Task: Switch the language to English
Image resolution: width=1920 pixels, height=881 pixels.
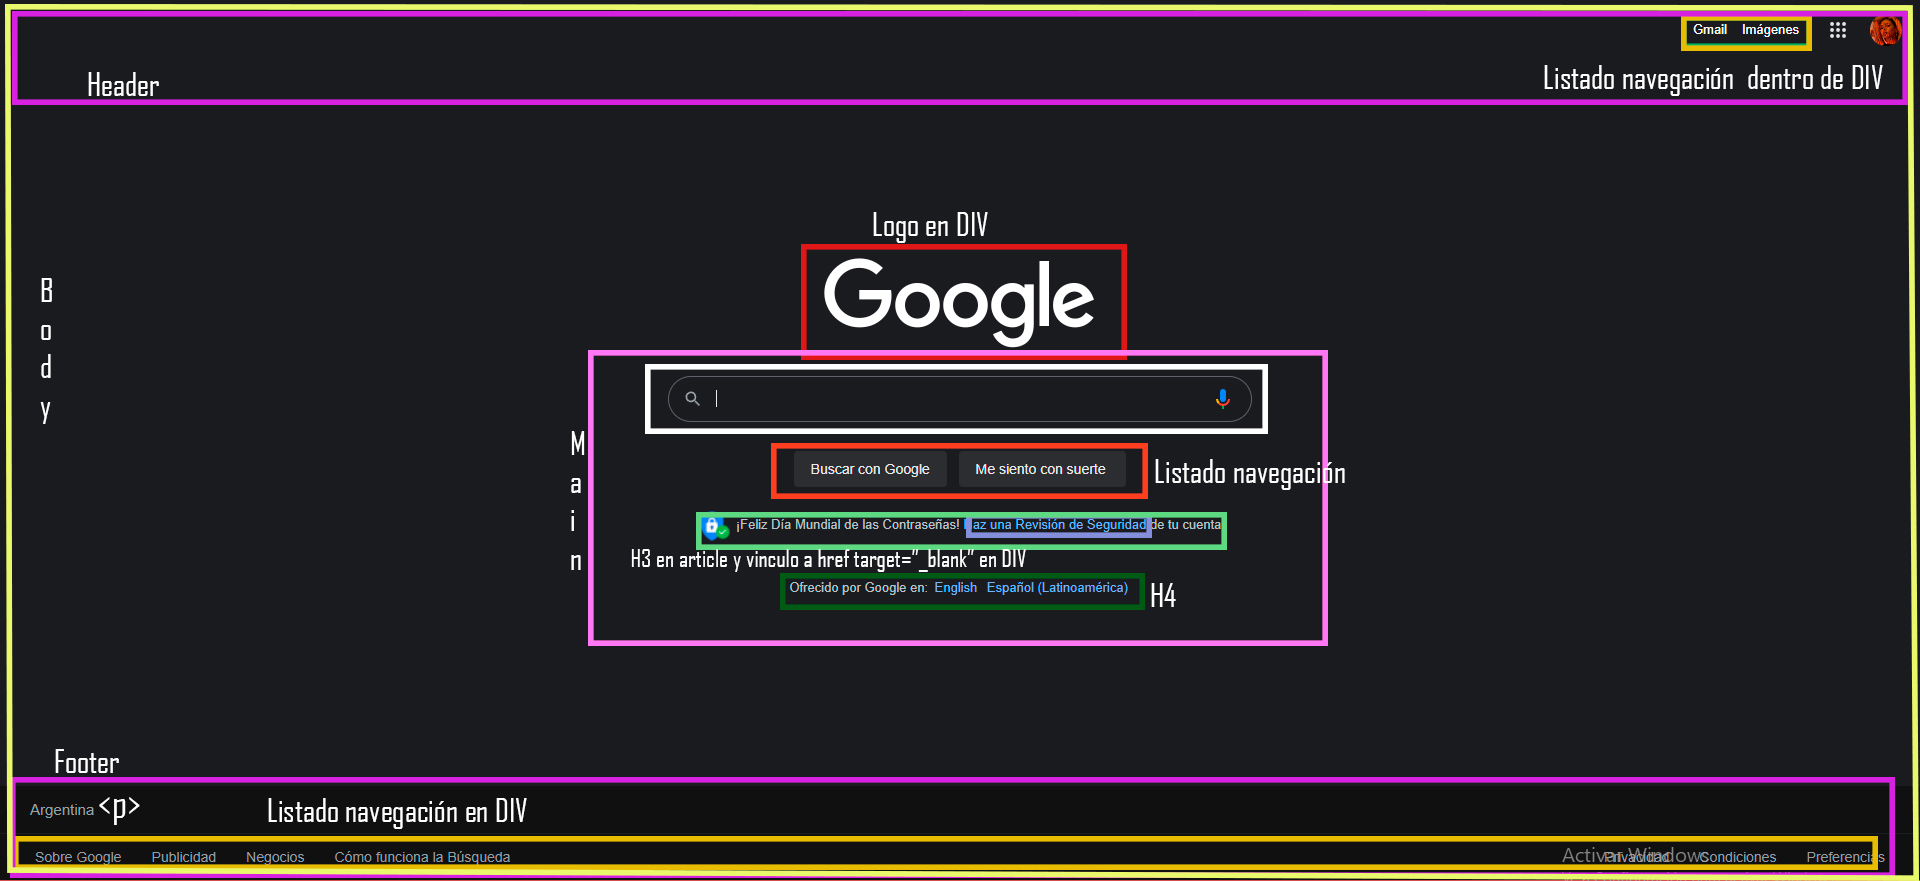Action: tap(955, 588)
